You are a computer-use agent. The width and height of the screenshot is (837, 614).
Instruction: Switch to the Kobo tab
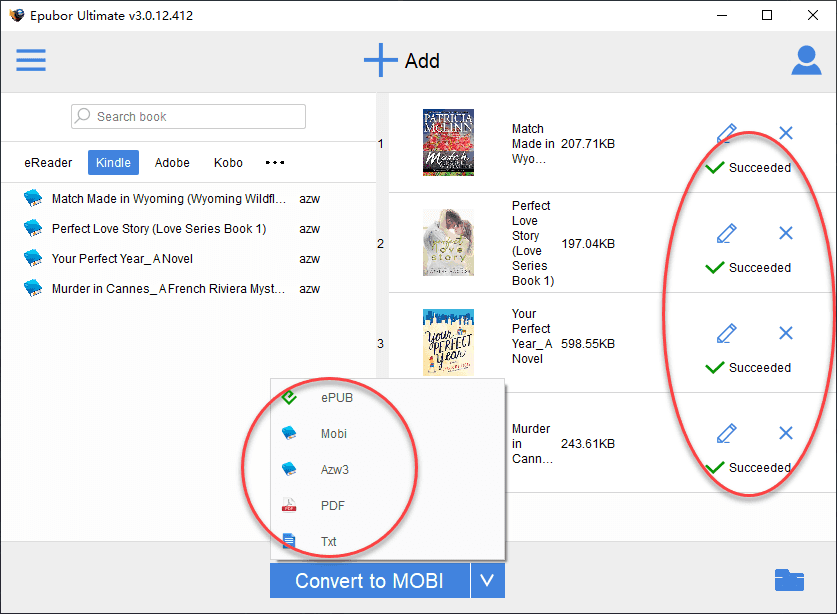[228, 162]
